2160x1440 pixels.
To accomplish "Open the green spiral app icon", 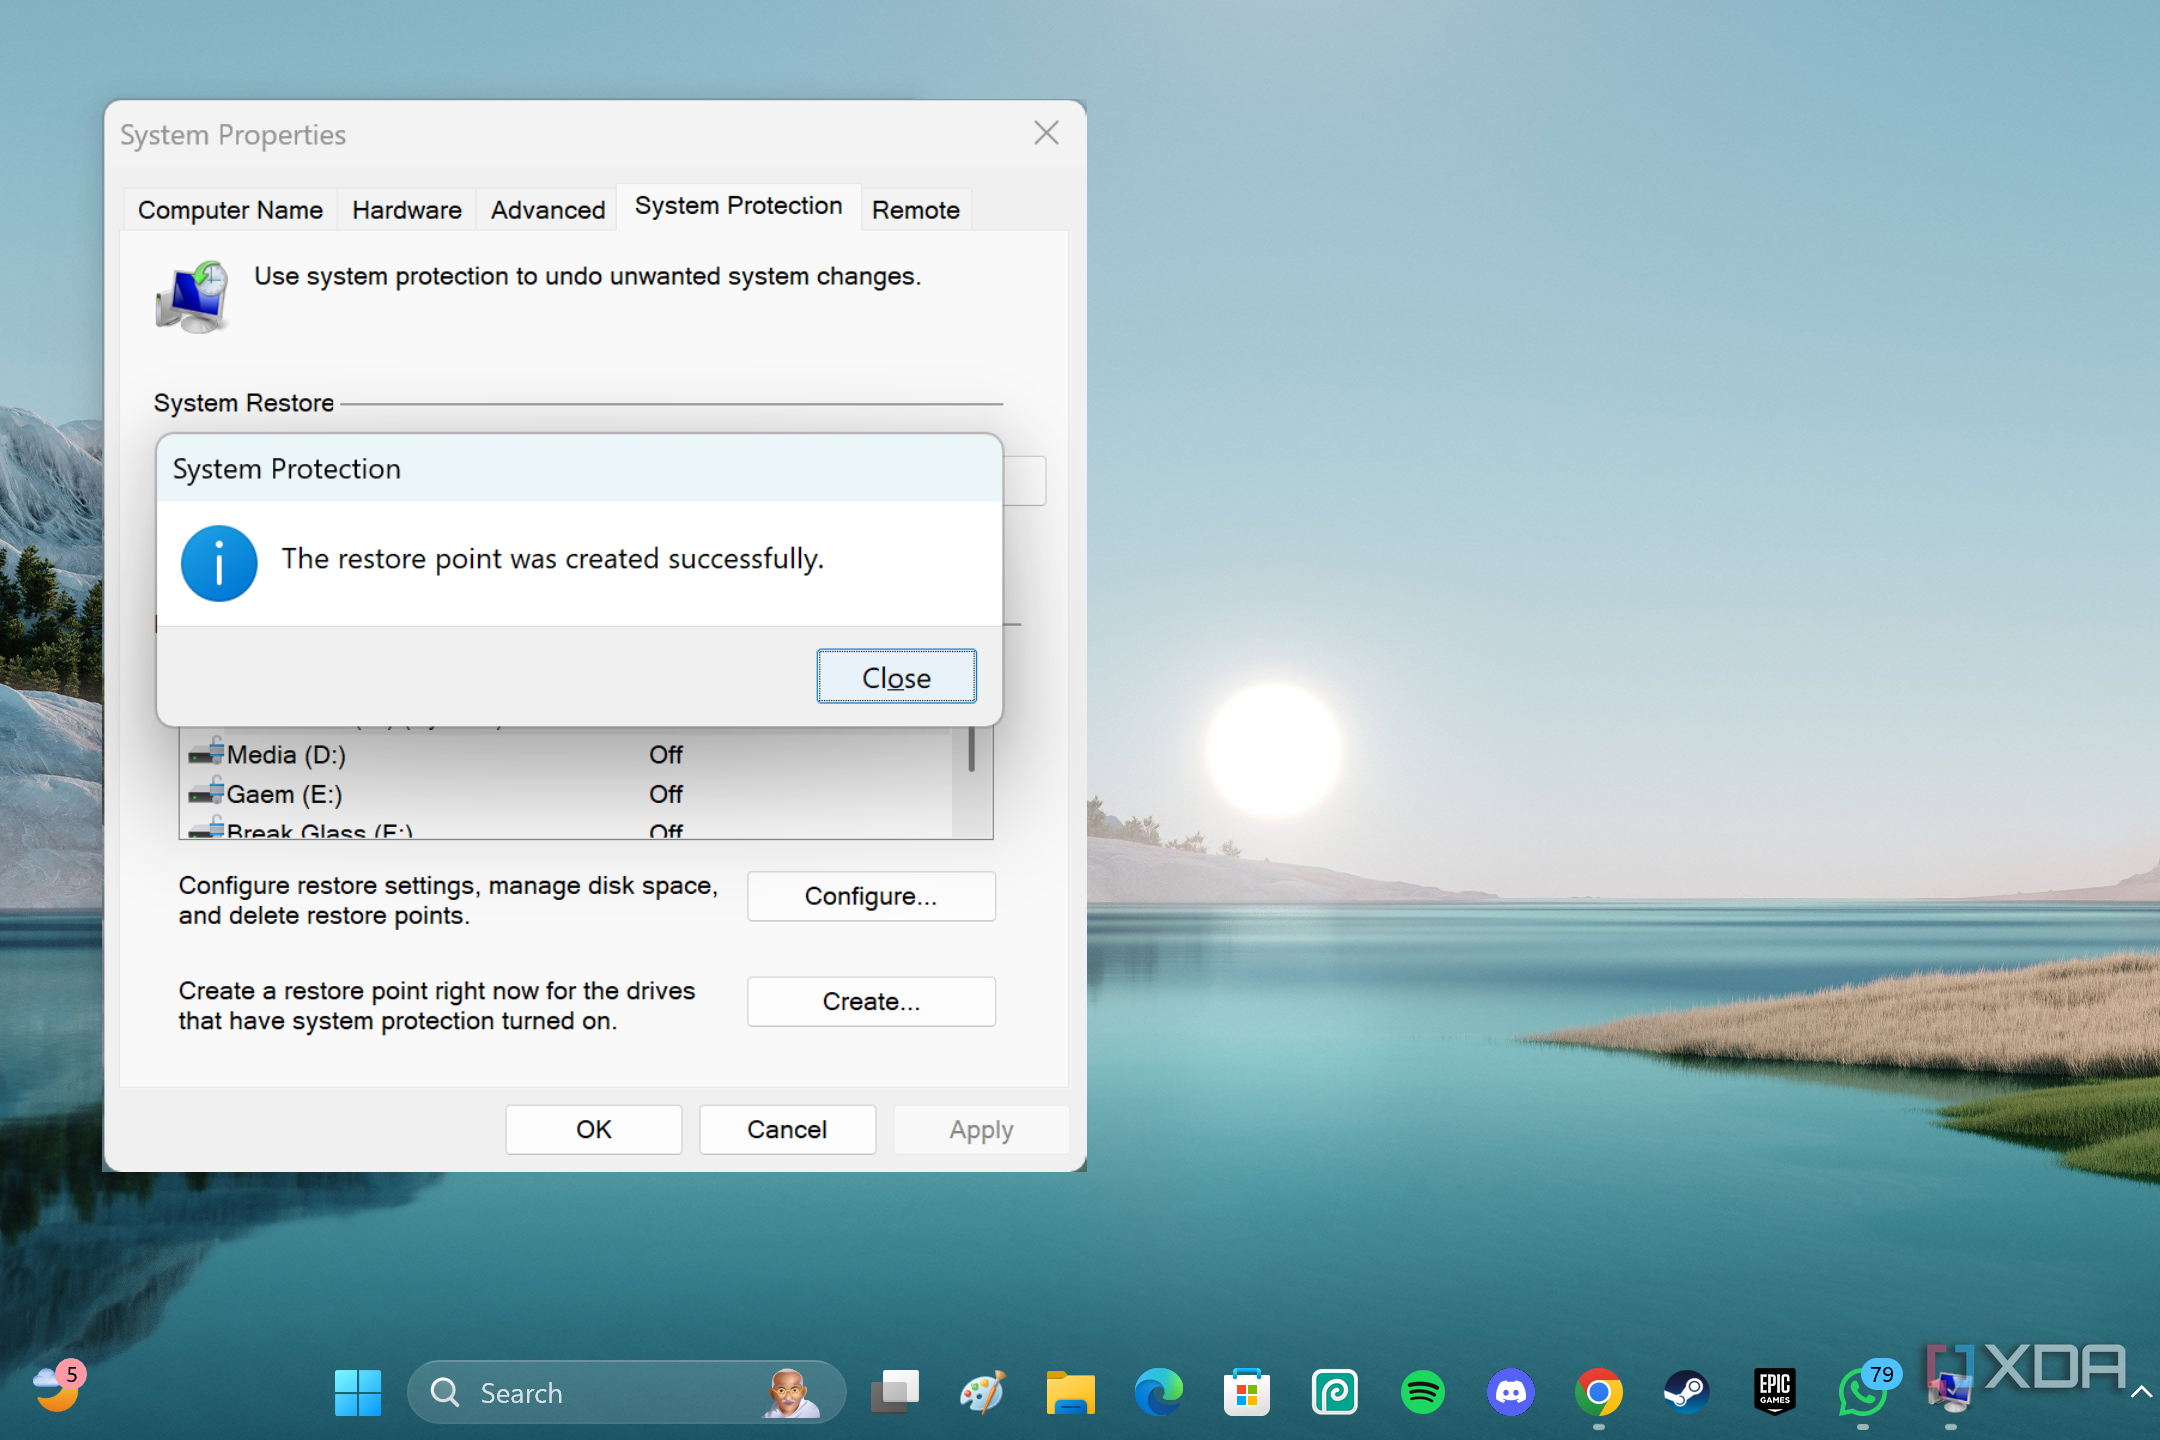I will pyautogui.click(x=1335, y=1392).
